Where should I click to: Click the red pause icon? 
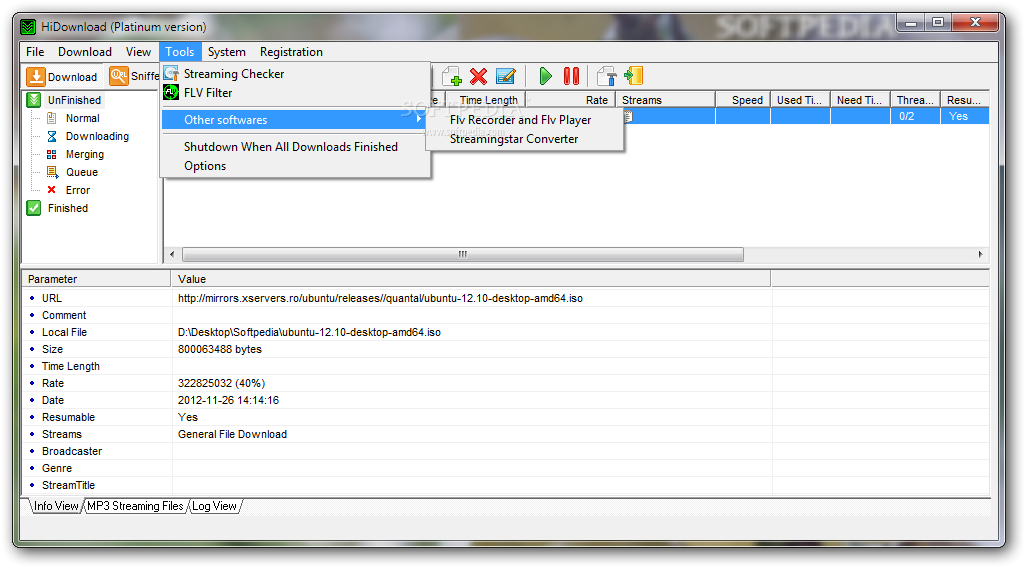[571, 77]
